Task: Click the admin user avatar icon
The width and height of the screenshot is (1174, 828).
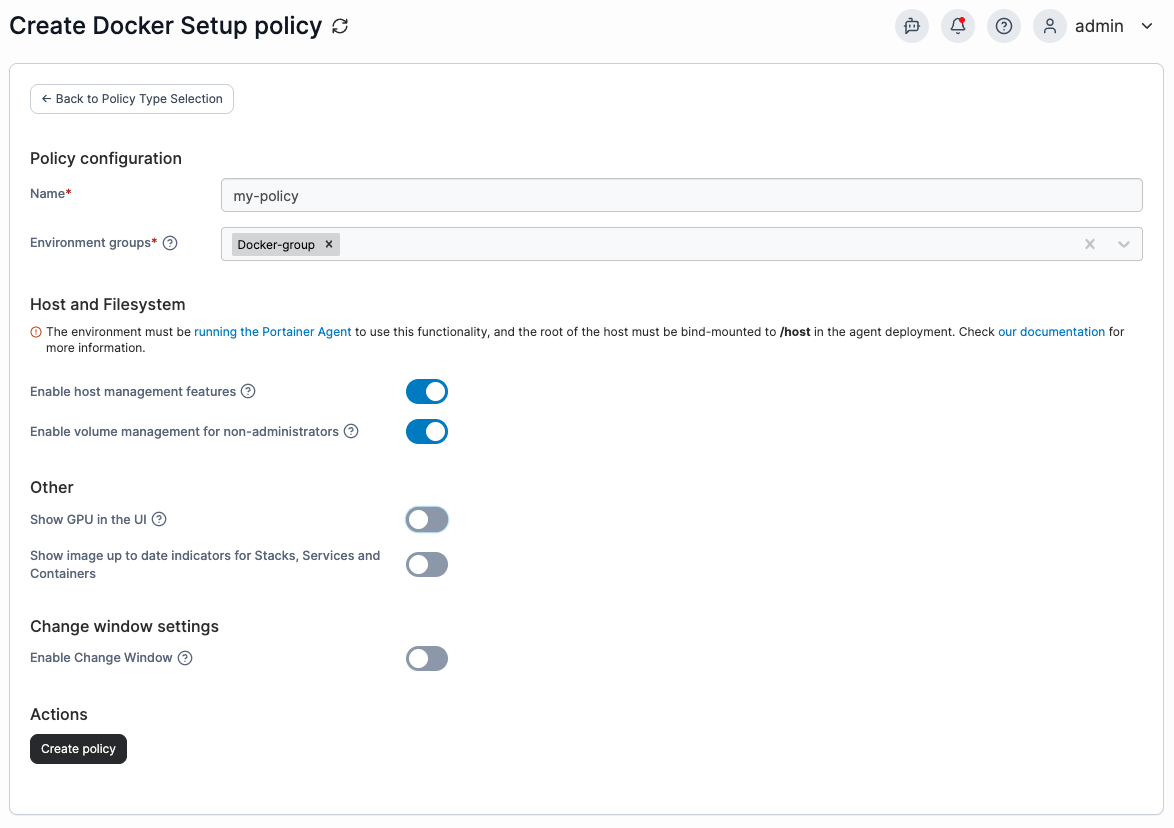Action: [1050, 27]
